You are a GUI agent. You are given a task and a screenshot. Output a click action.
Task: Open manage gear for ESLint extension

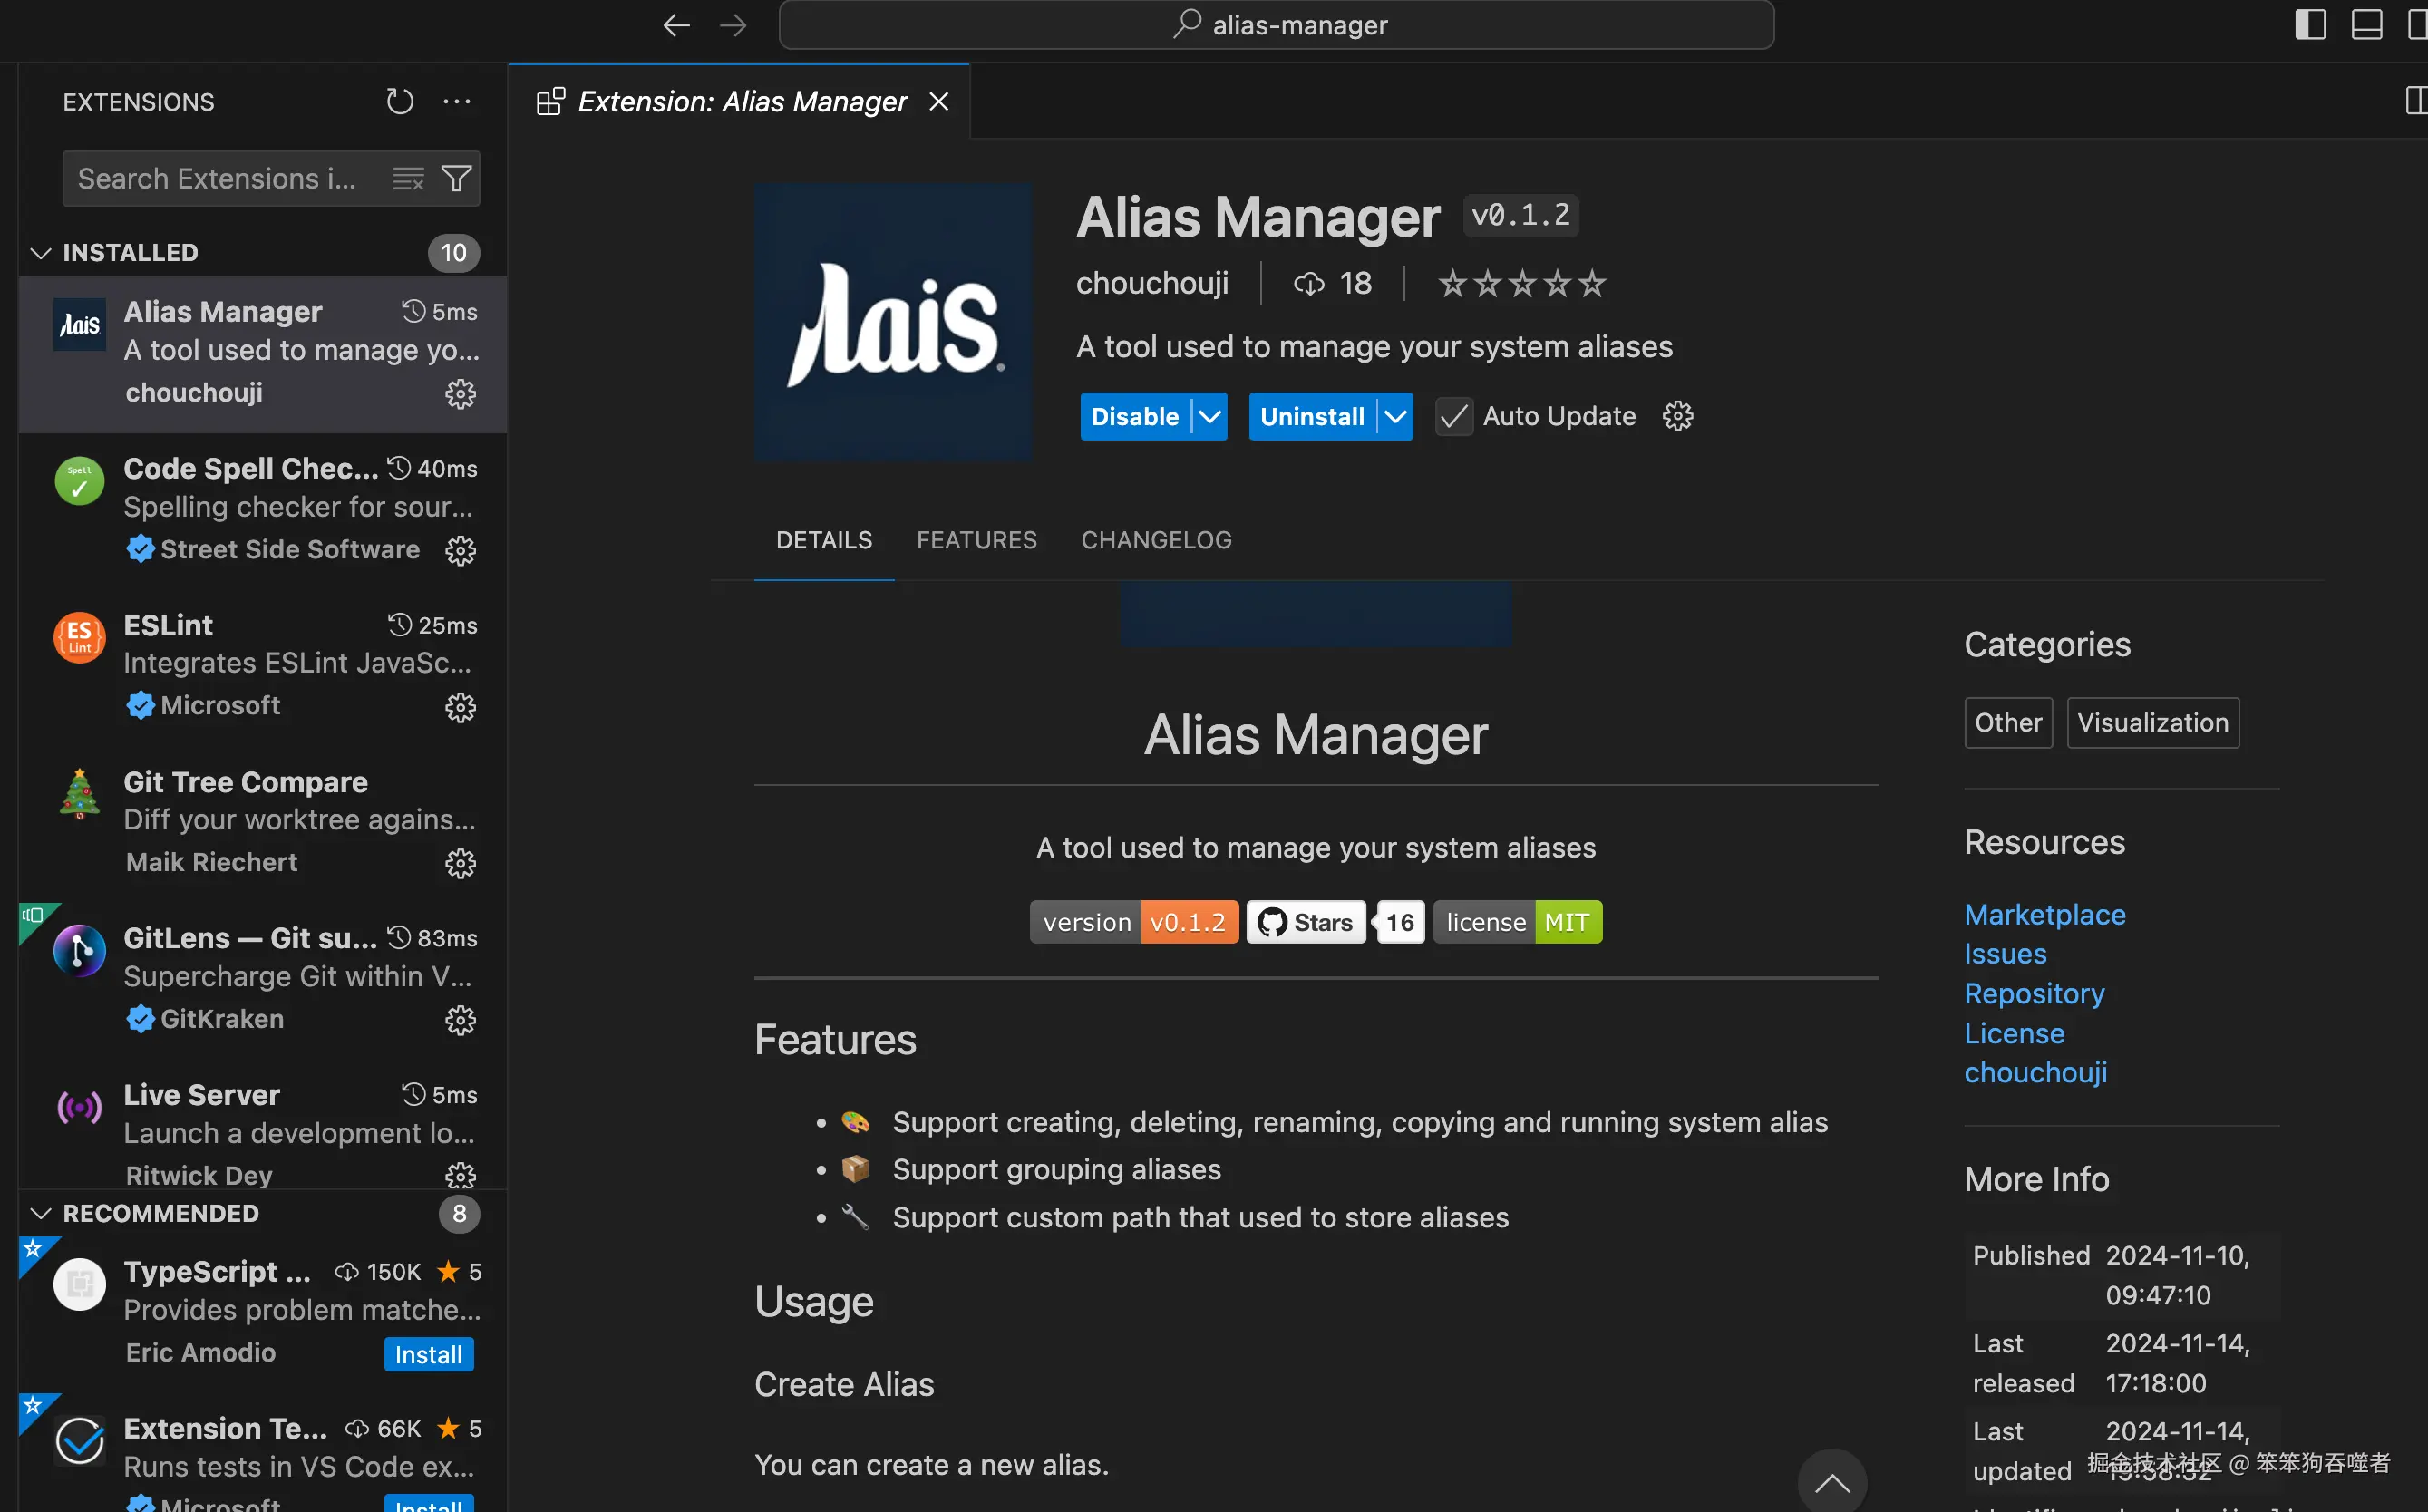[460, 707]
